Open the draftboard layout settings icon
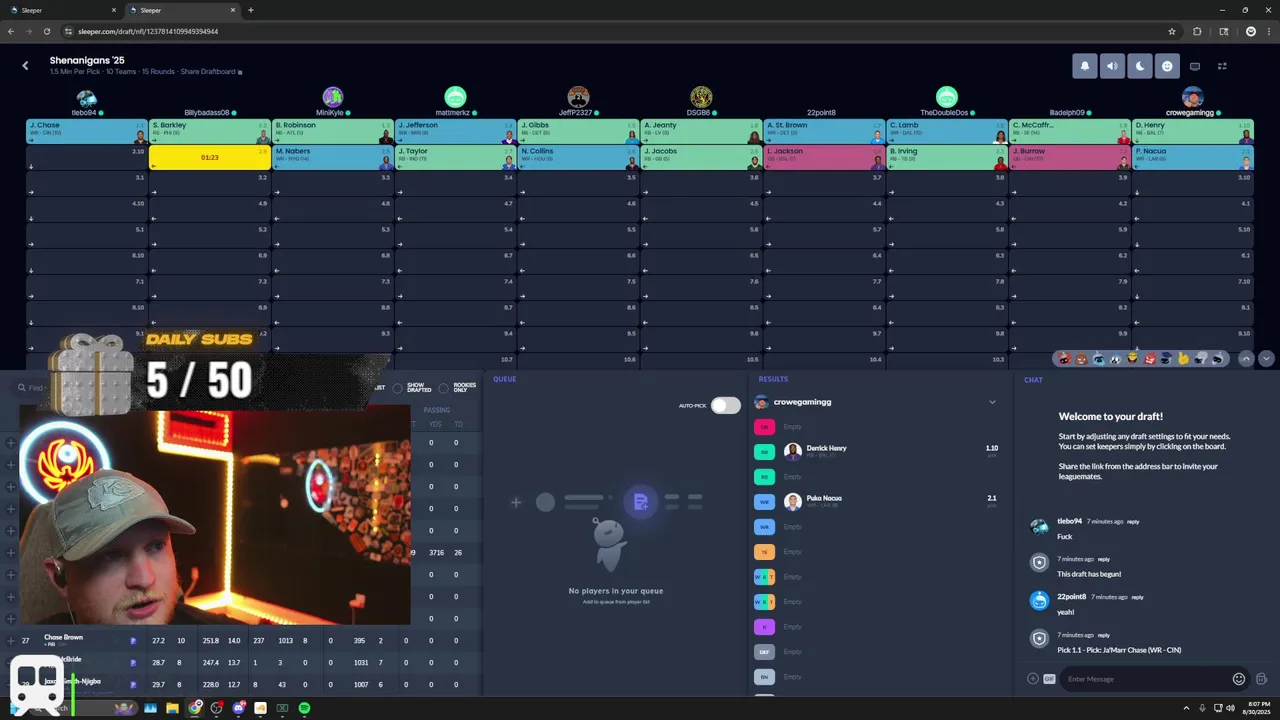 1222,66
